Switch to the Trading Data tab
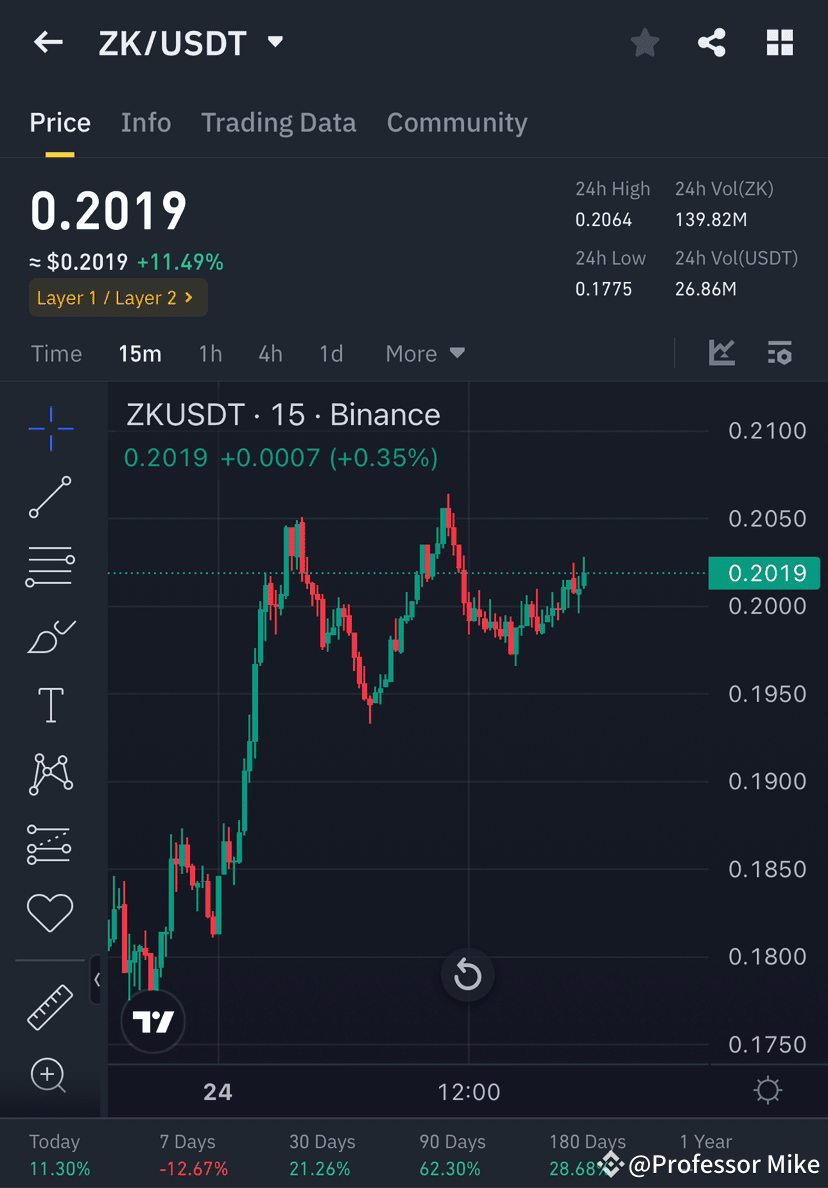Viewport: 828px width, 1188px height. [x=279, y=122]
